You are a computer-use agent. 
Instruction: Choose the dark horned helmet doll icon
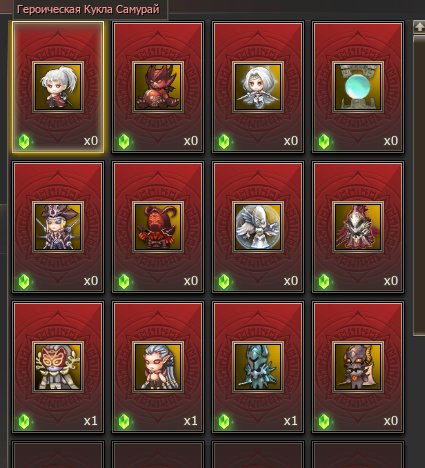click(x=358, y=367)
